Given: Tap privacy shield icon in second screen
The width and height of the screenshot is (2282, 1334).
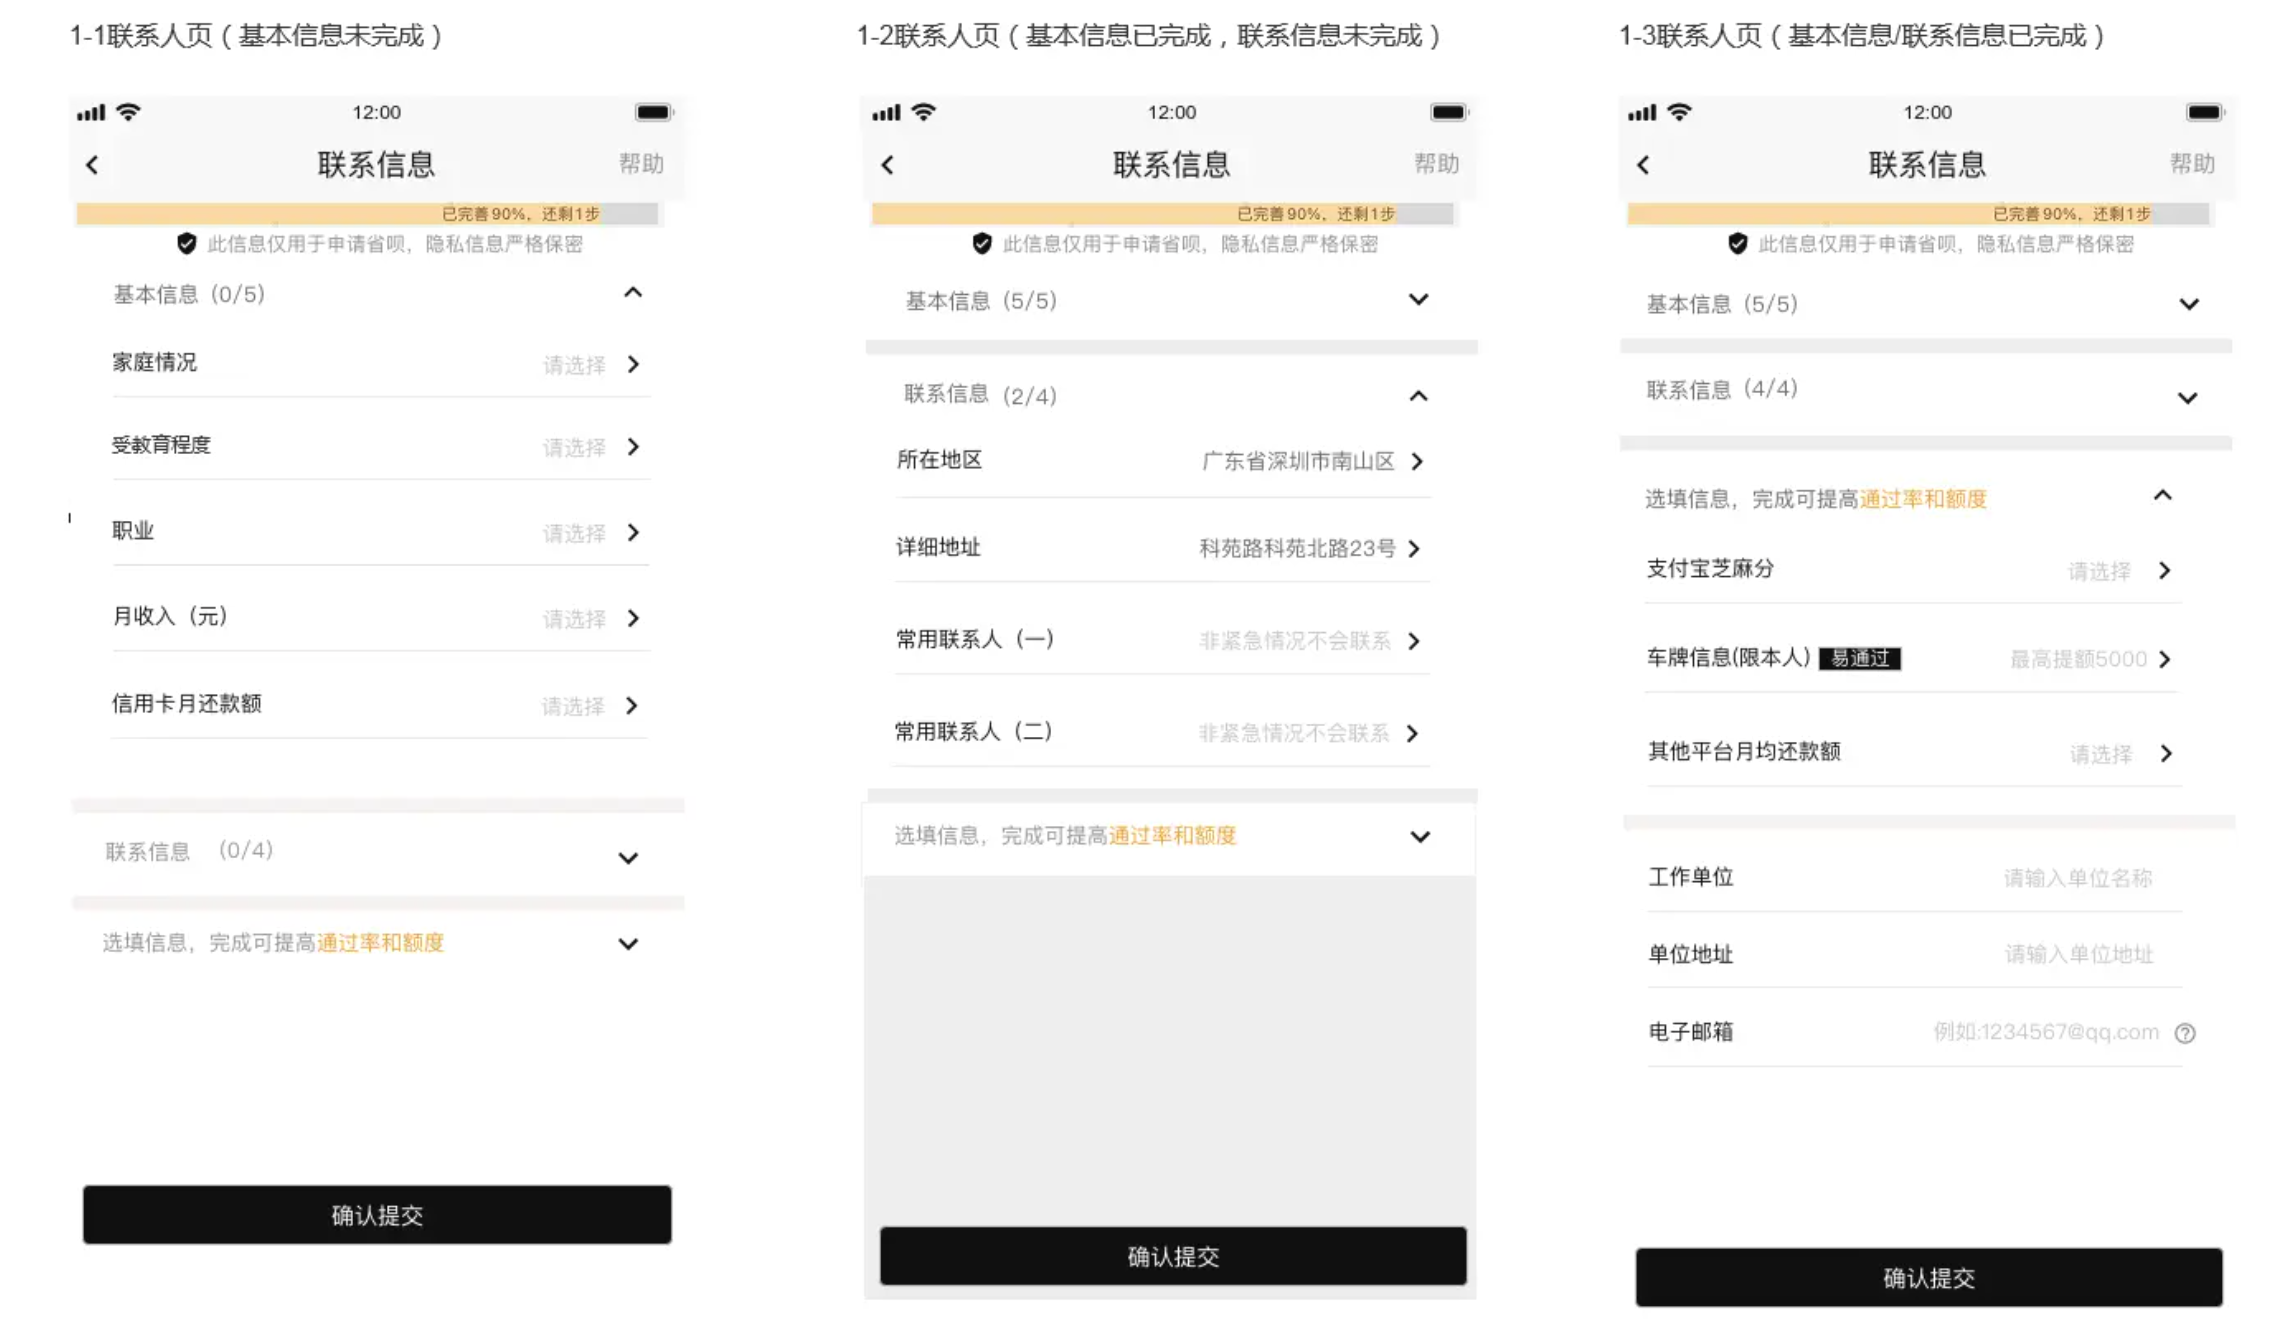Looking at the screenshot, I should point(982,243).
